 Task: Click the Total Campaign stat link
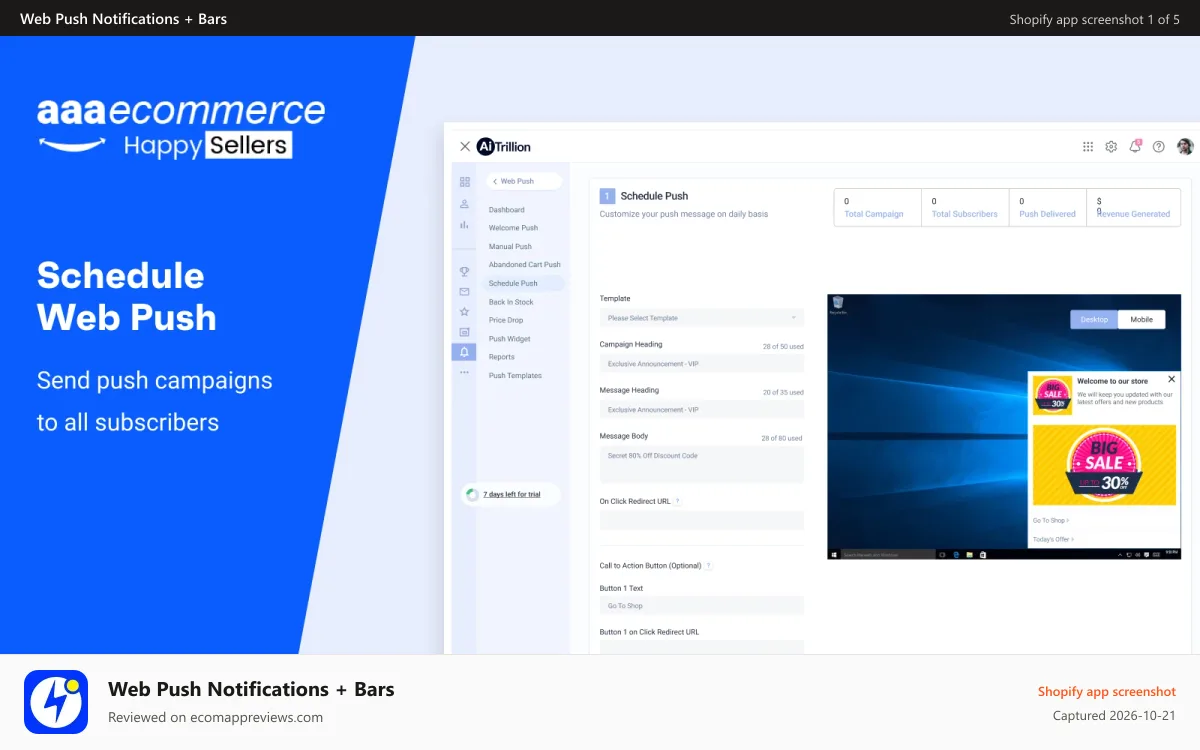874,214
